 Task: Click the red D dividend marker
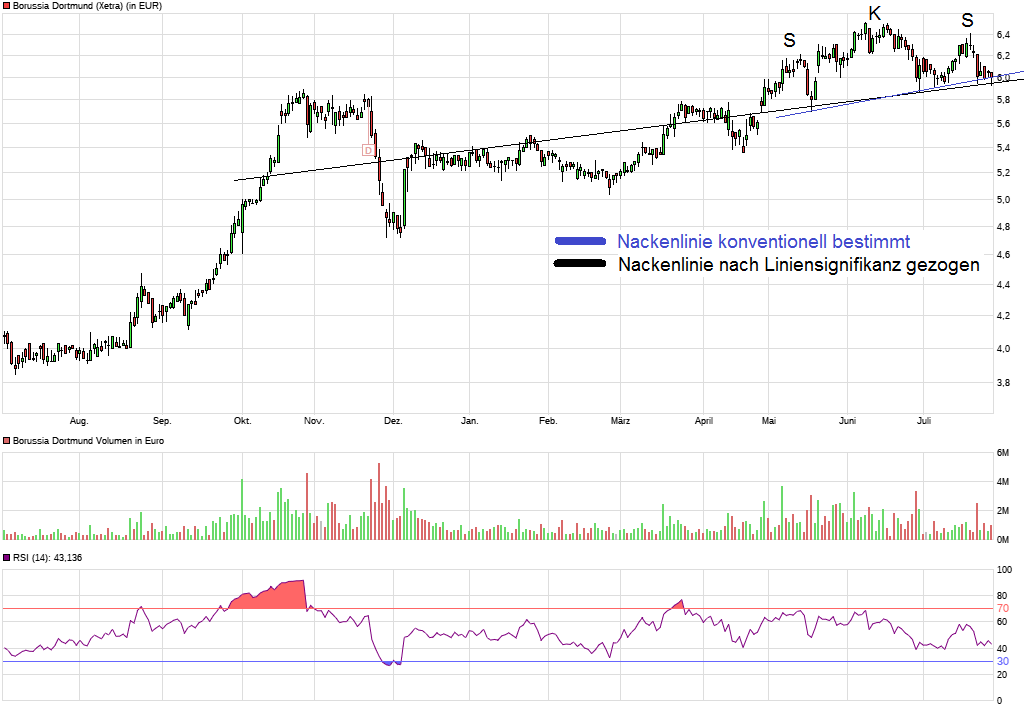pyautogui.click(x=368, y=150)
